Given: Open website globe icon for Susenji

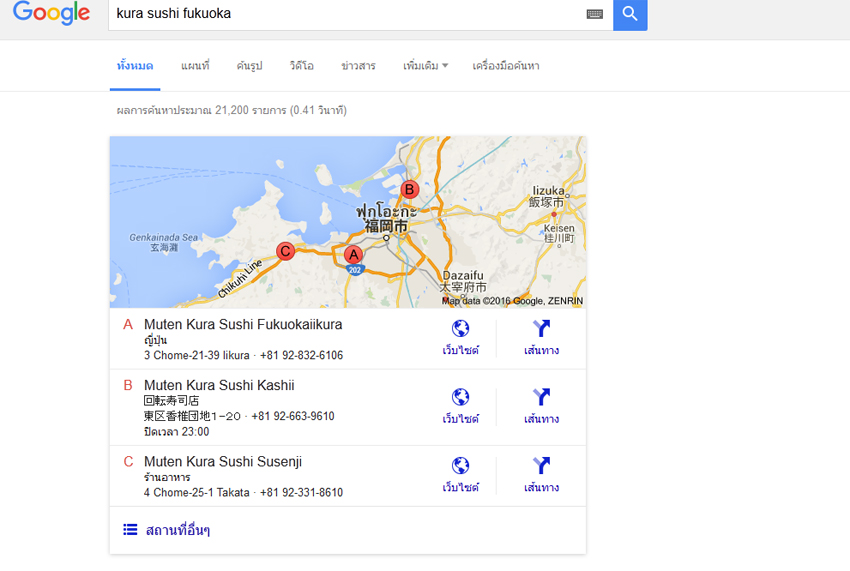Looking at the screenshot, I should pyautogui.click(x=461, y=465).
